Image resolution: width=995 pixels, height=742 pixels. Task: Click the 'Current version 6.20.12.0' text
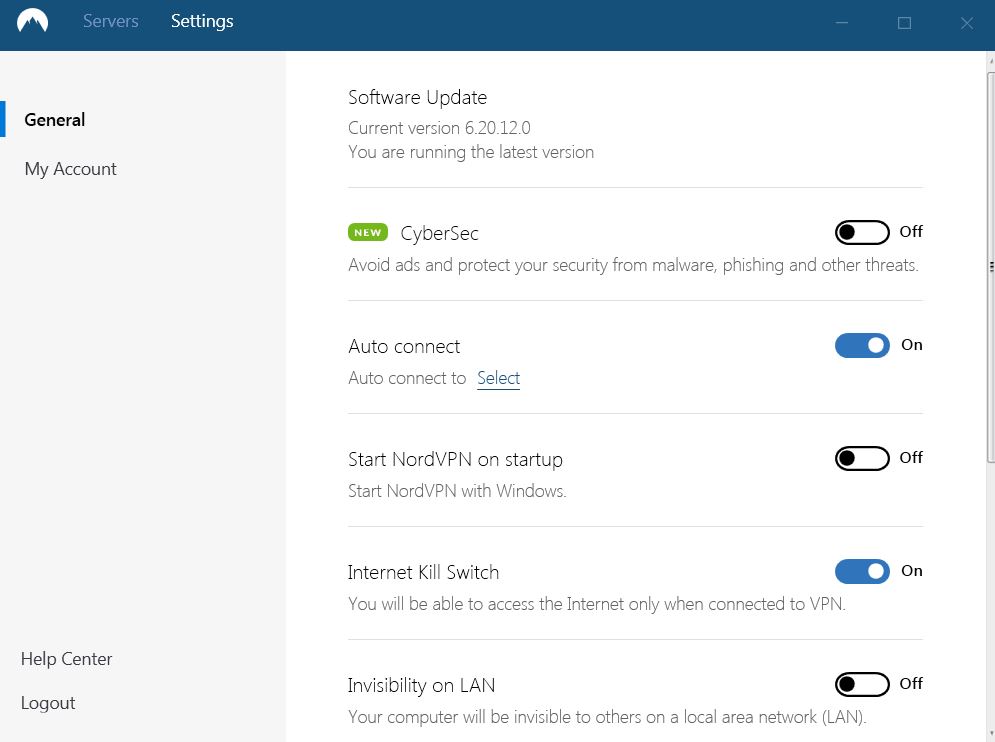[439, 128]
